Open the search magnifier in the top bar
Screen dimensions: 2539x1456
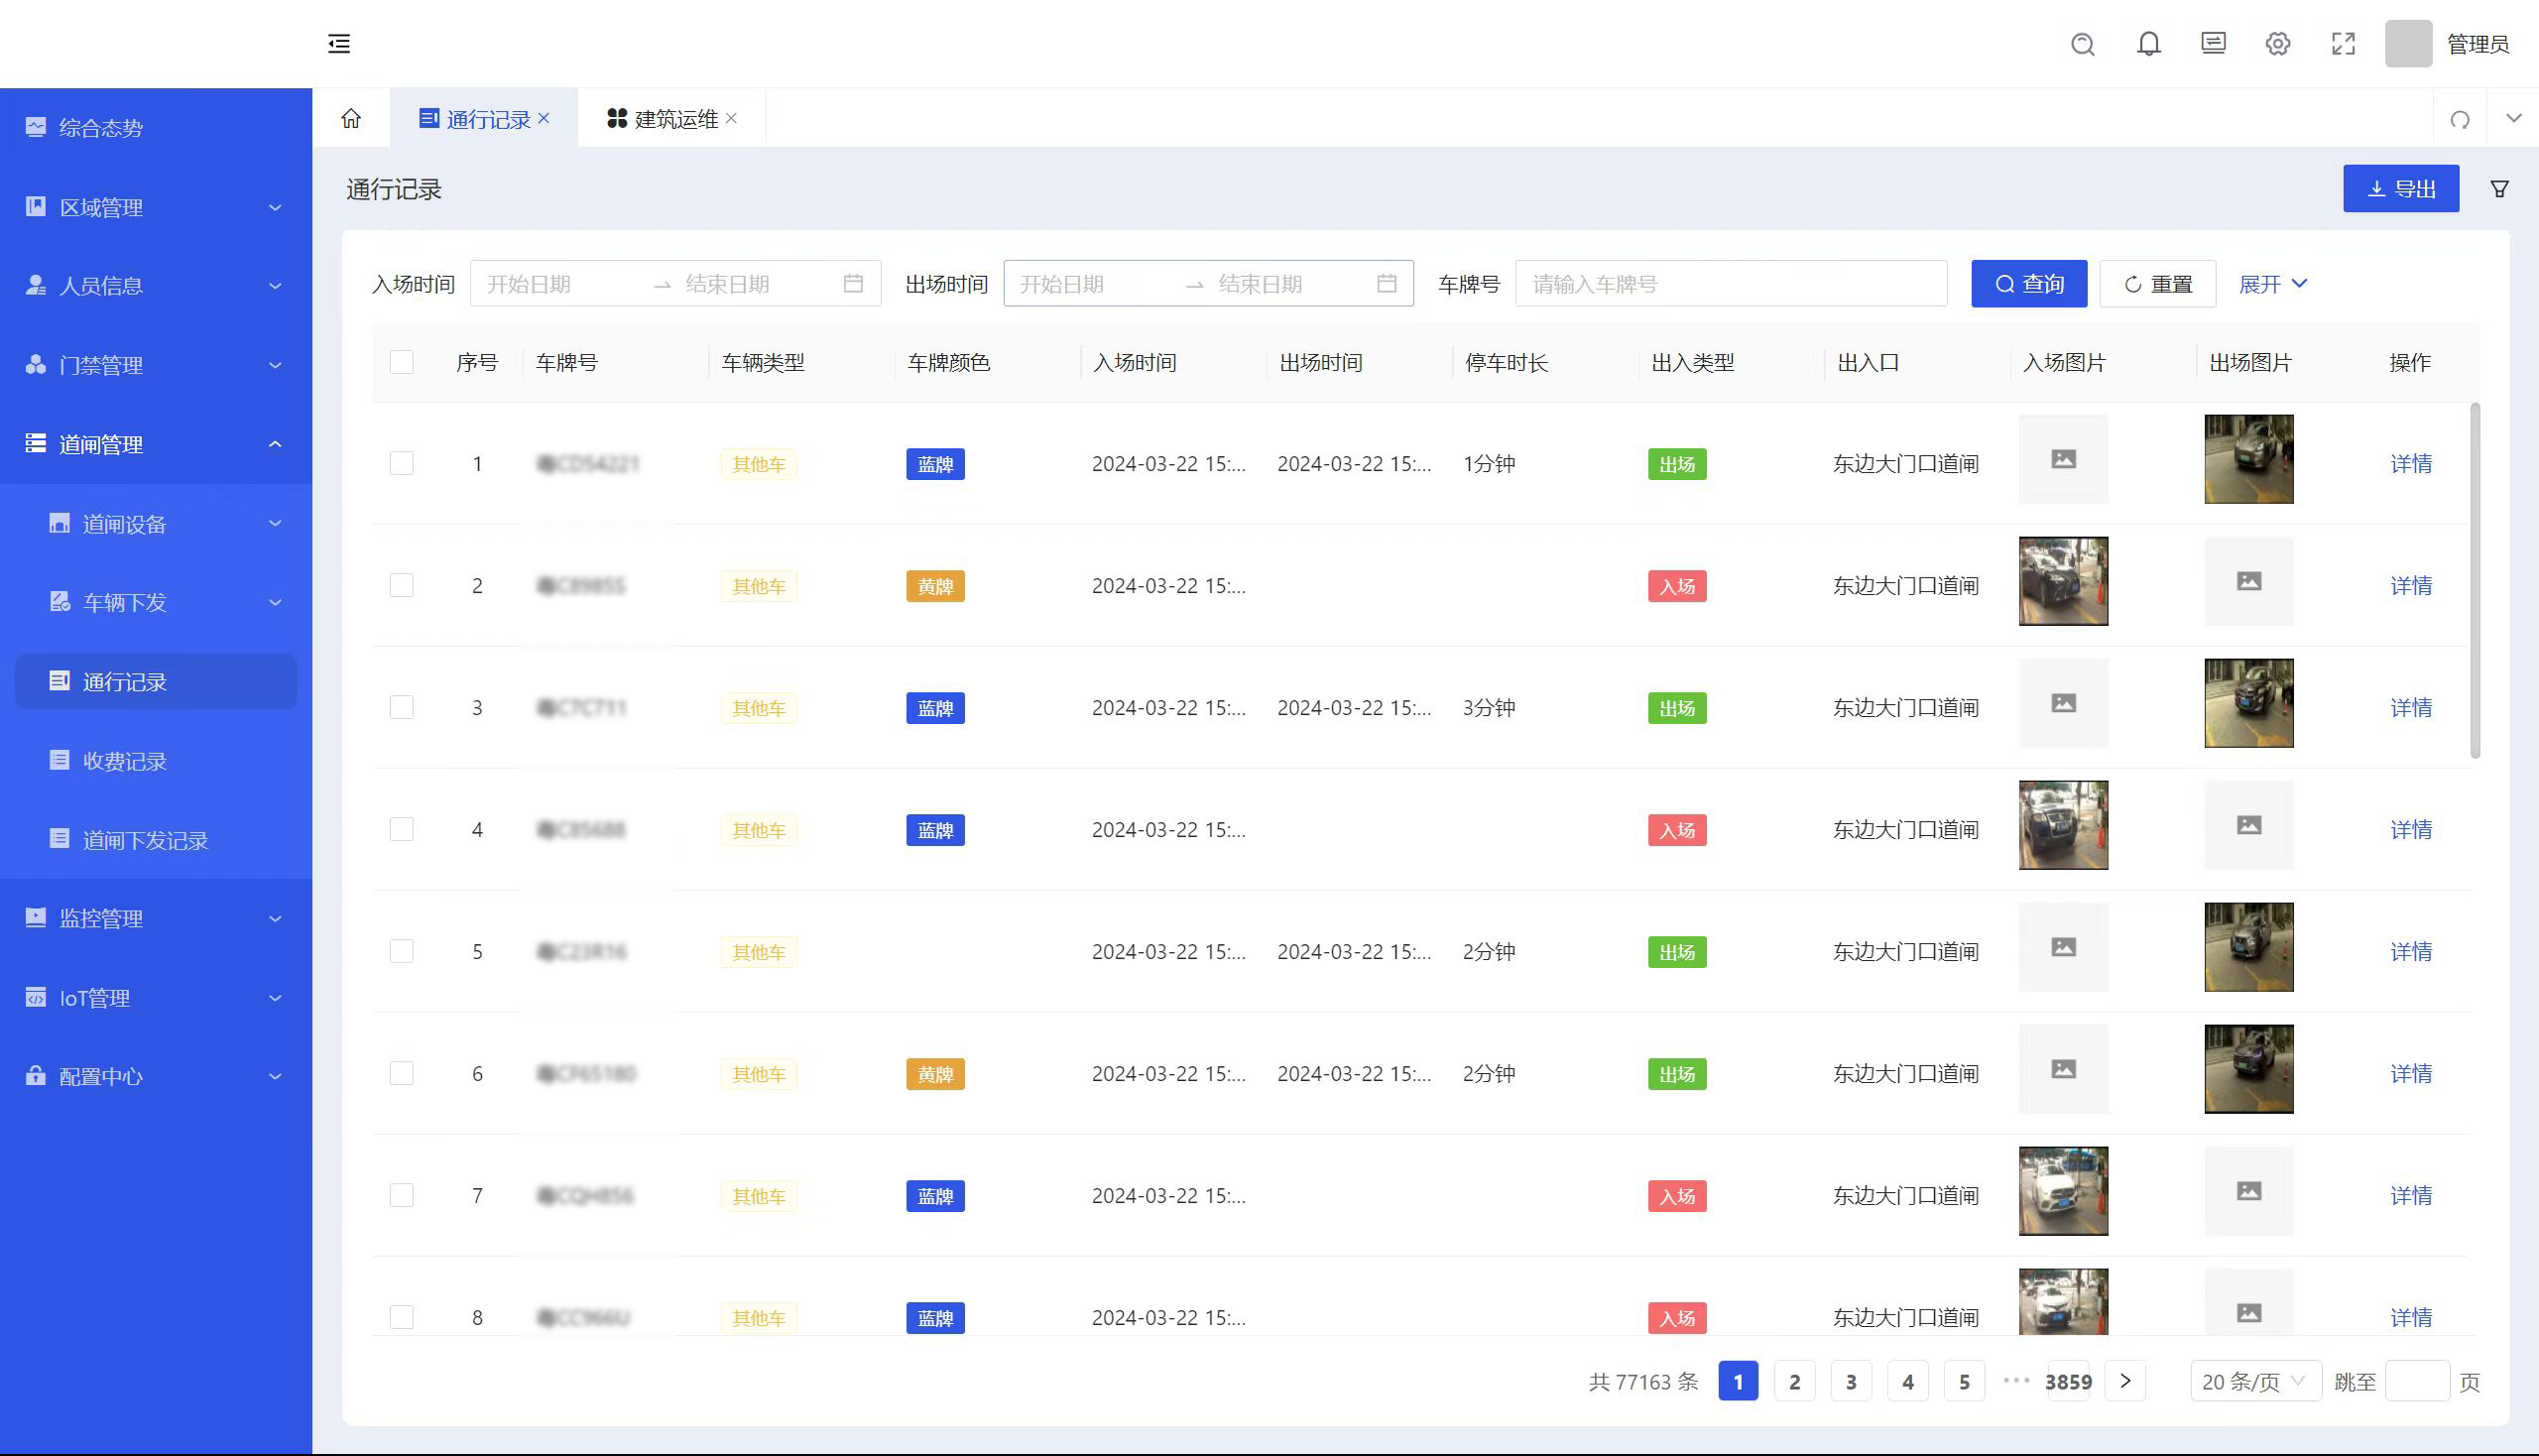tap(2083, 44)
